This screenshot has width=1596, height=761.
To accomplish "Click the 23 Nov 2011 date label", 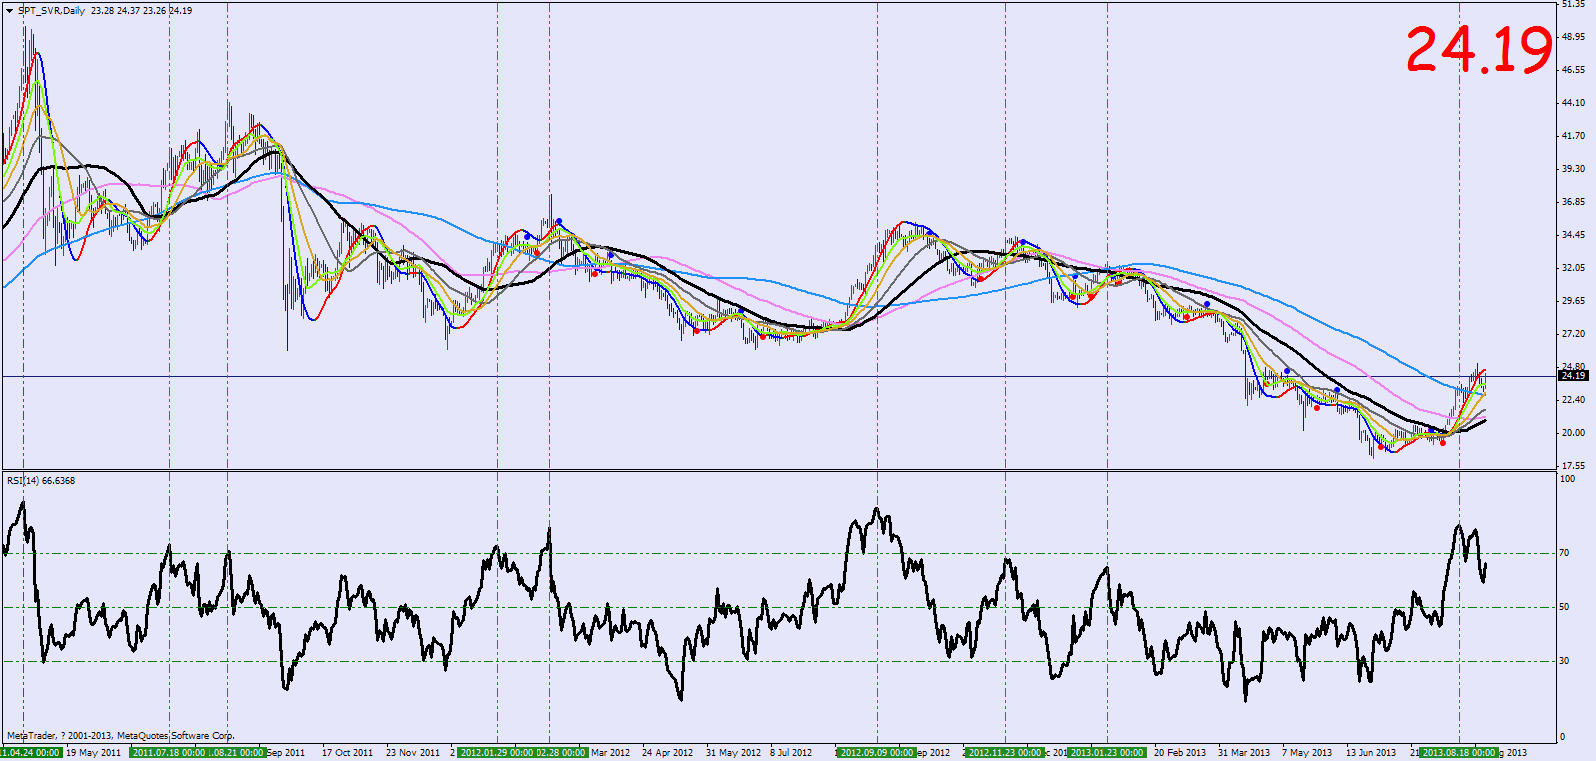I will click(x=413, y=753).
